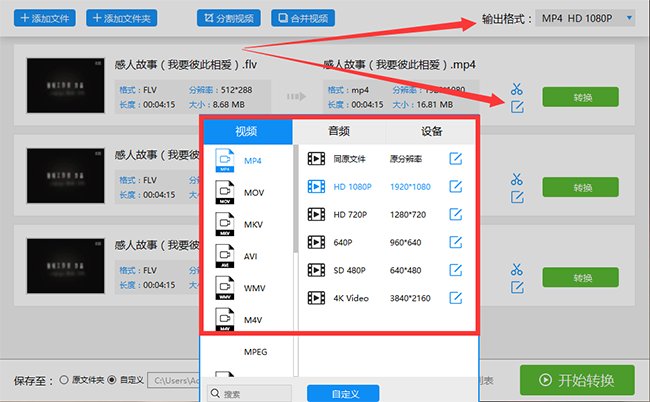Screen dimensions: 650x402
Task: Click 转换 for the second video
Action: coord(580,187)
